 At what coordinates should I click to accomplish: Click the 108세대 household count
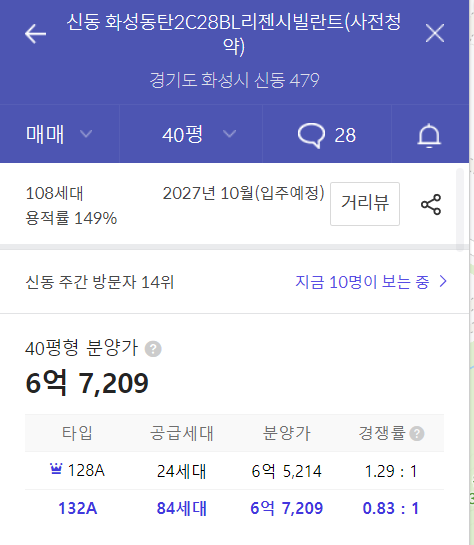(55, 193)
